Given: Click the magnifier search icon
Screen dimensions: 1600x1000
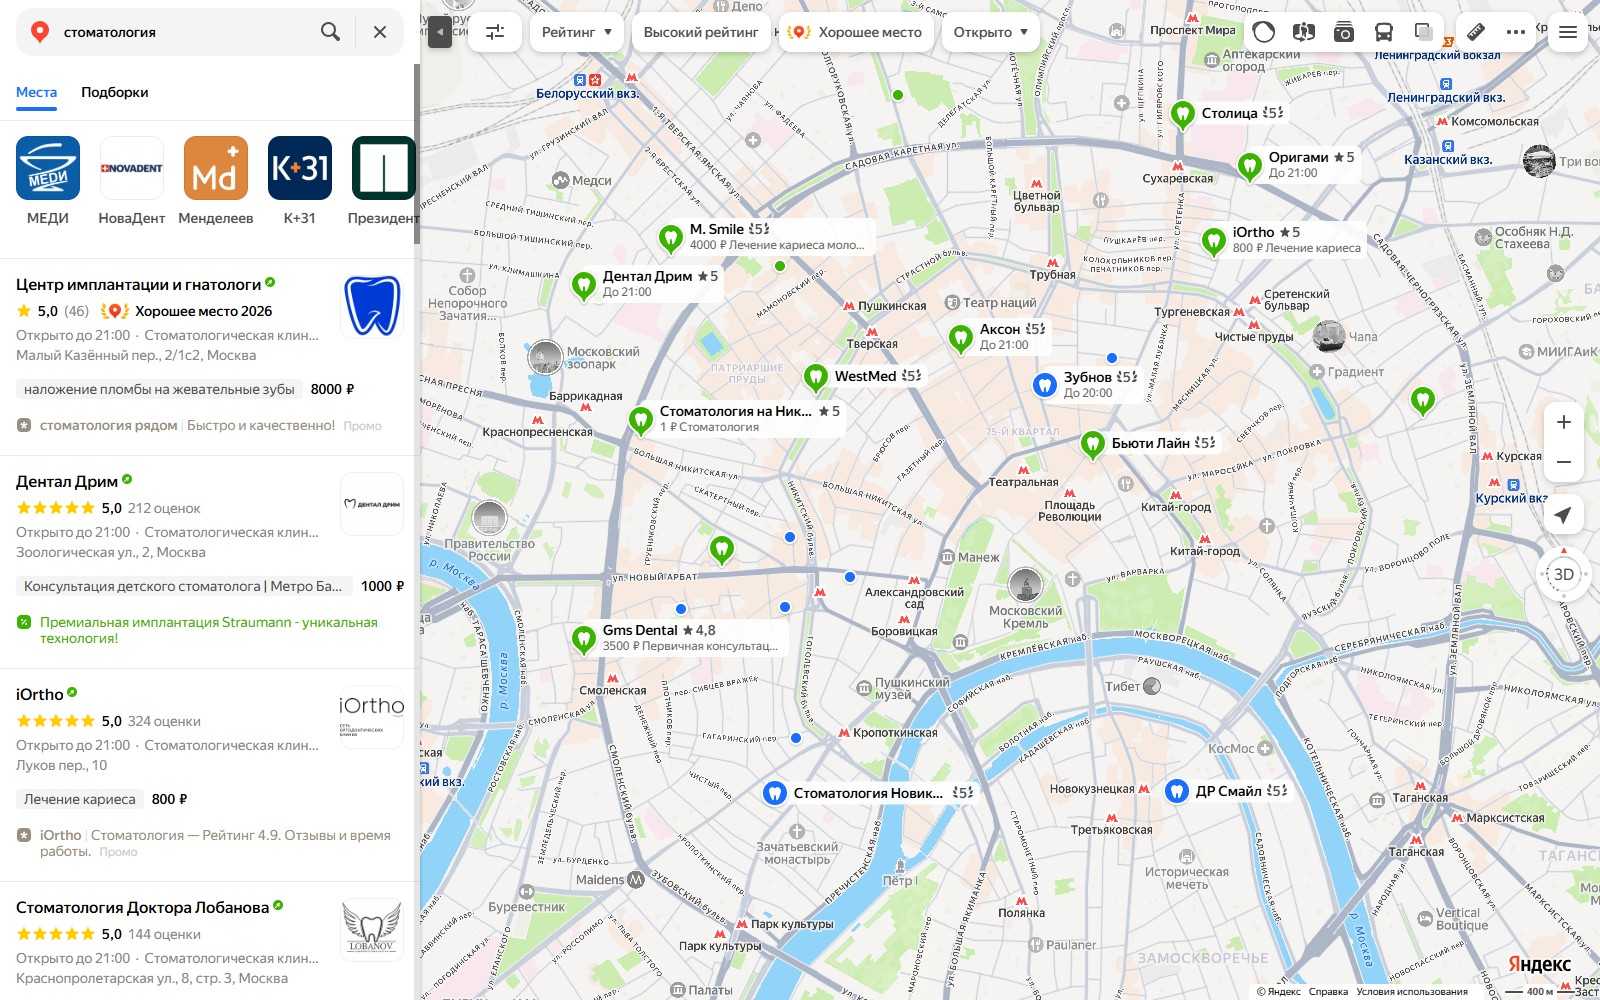Looking at the screenshot, I should tap(330, 32).
